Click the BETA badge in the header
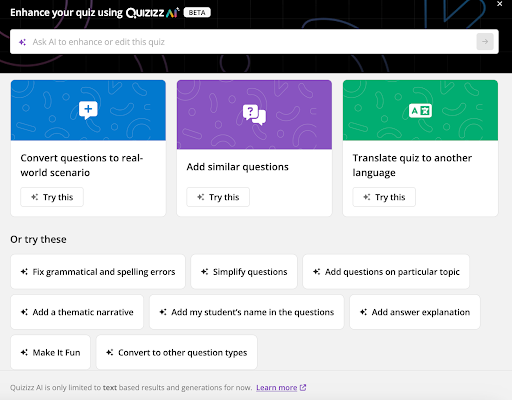Screen dimensions: 512x400 [197, 13]
